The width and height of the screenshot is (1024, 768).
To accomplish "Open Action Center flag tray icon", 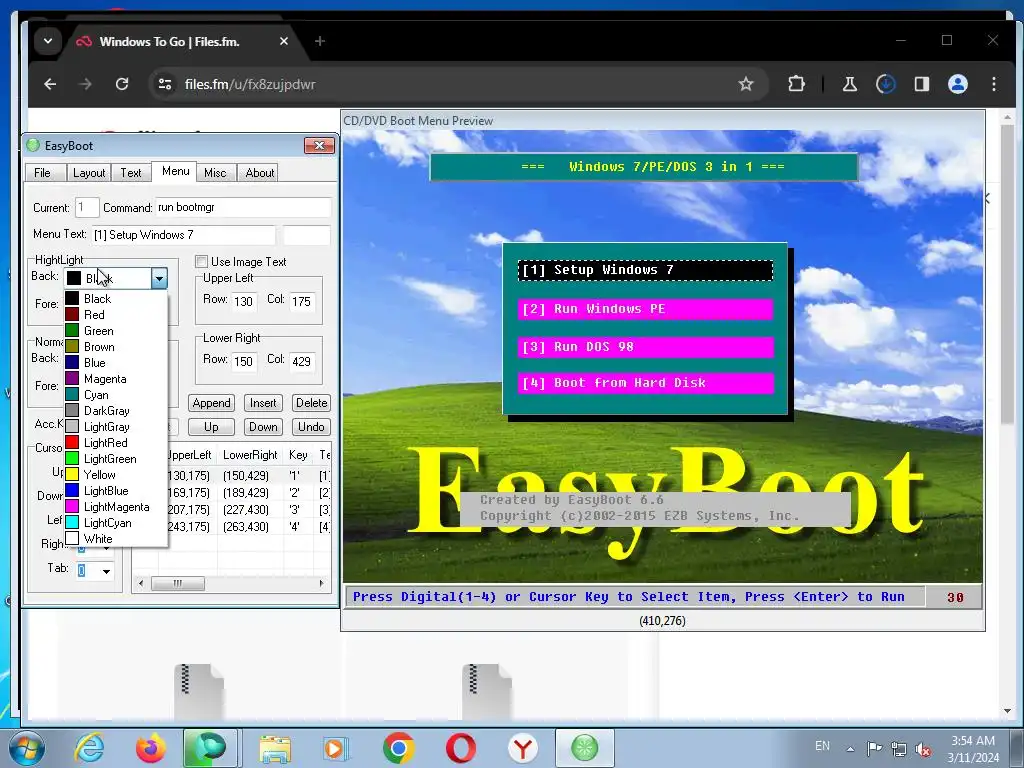I will point(874,748).
